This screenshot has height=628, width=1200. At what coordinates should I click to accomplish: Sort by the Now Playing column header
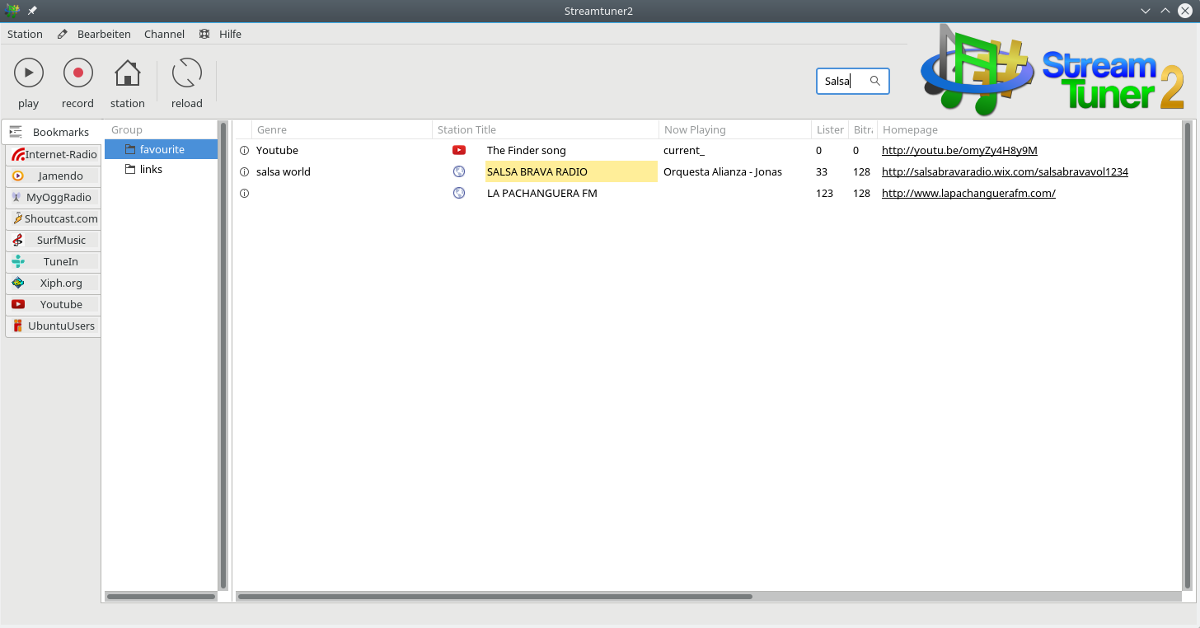tap(735, 130)
